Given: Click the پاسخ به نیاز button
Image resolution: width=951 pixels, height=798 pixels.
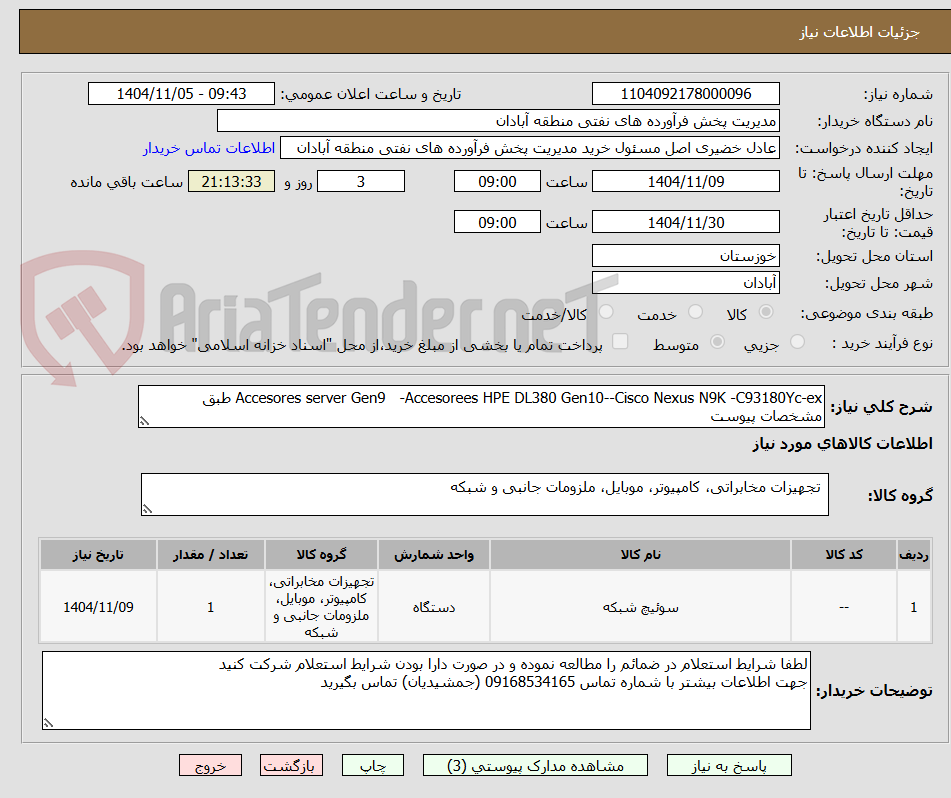Looking at the screenshot, I should tap(729, 765).
